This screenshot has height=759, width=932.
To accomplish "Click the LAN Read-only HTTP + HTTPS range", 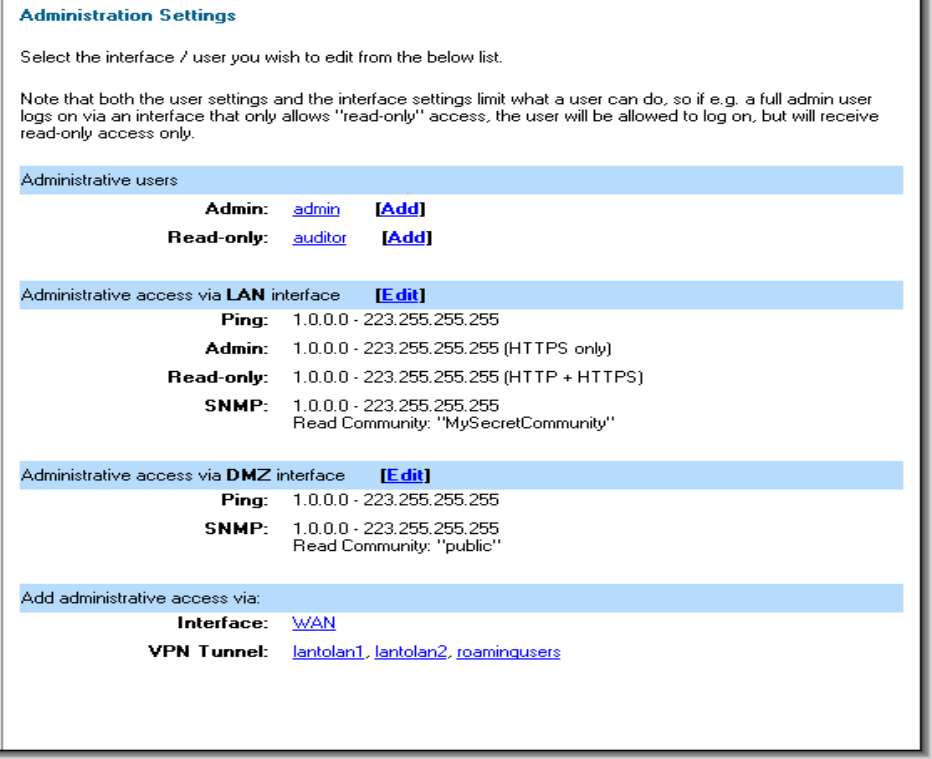I will [x=468, y=377].
